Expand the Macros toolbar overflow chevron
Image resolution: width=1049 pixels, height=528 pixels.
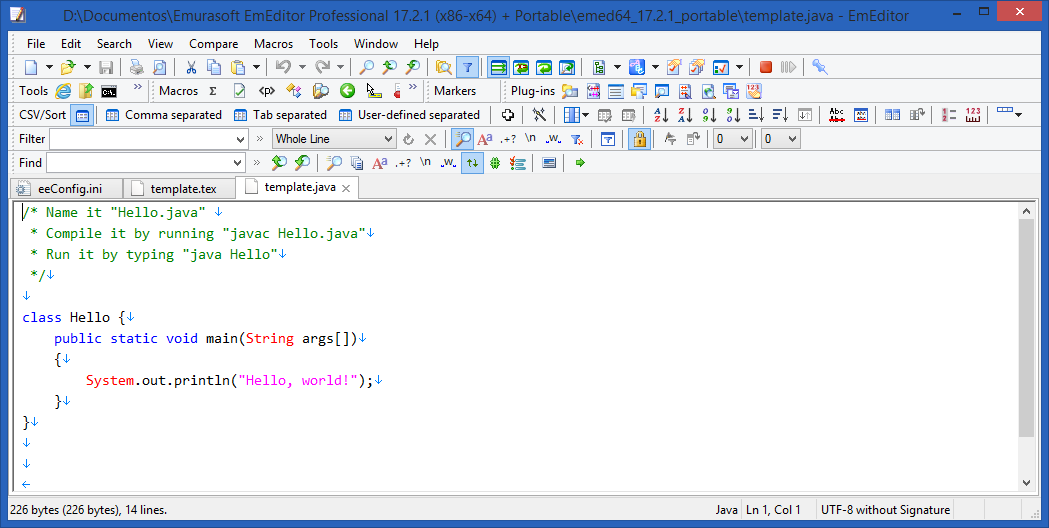coord(413,87)
